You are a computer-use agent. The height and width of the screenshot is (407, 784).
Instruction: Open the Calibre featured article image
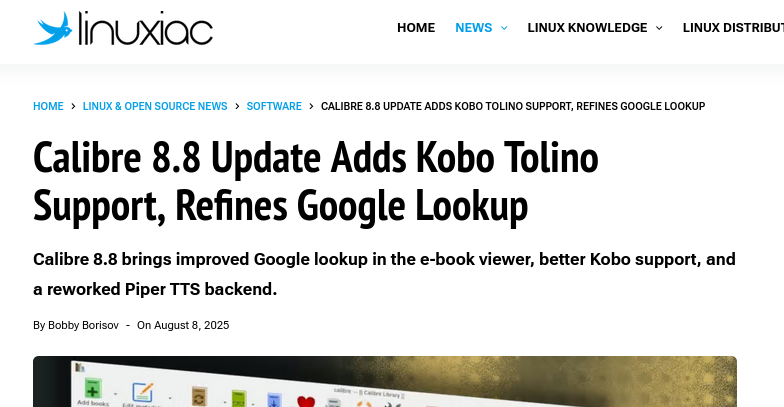(x=385, y=382)
